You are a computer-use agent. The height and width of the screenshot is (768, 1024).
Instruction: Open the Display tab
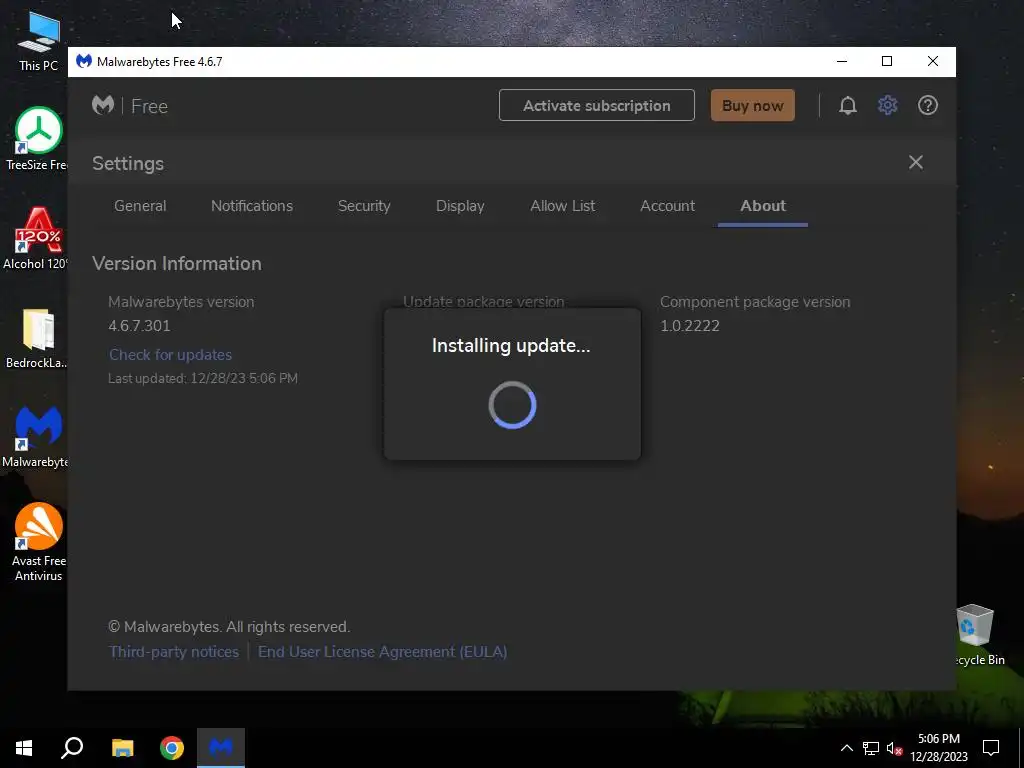click(460, 206)
